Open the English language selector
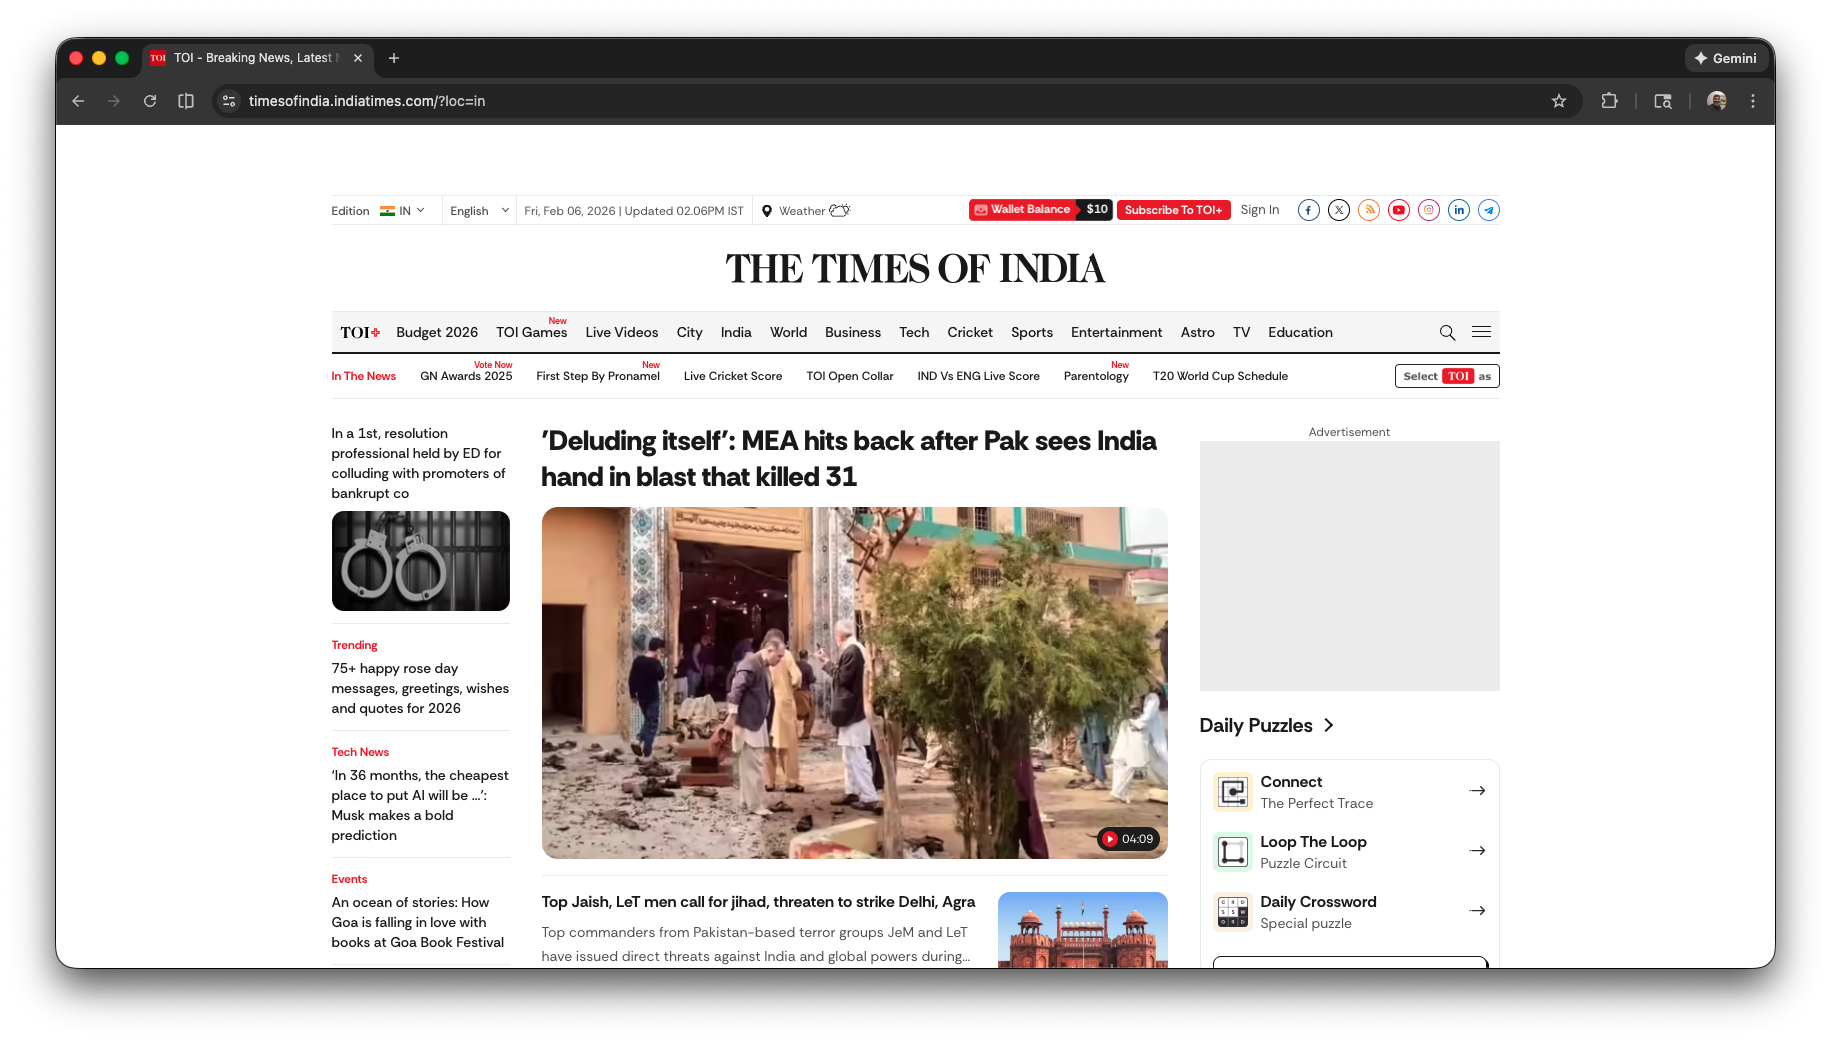 [x=477, y=210]
